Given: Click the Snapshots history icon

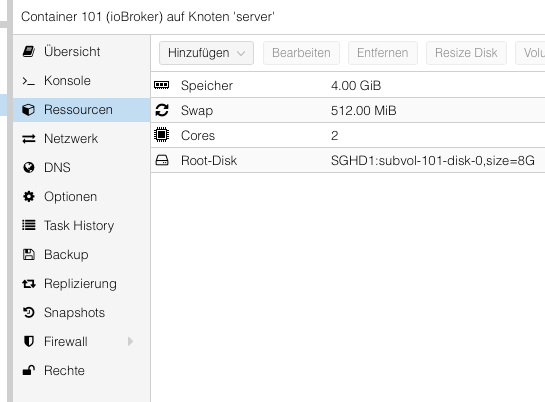Looking at the screenshot, I should point(29,312).
